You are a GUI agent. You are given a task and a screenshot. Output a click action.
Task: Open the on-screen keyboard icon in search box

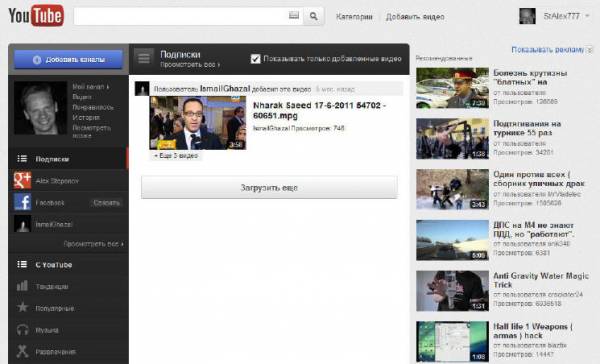pos(294,15)
